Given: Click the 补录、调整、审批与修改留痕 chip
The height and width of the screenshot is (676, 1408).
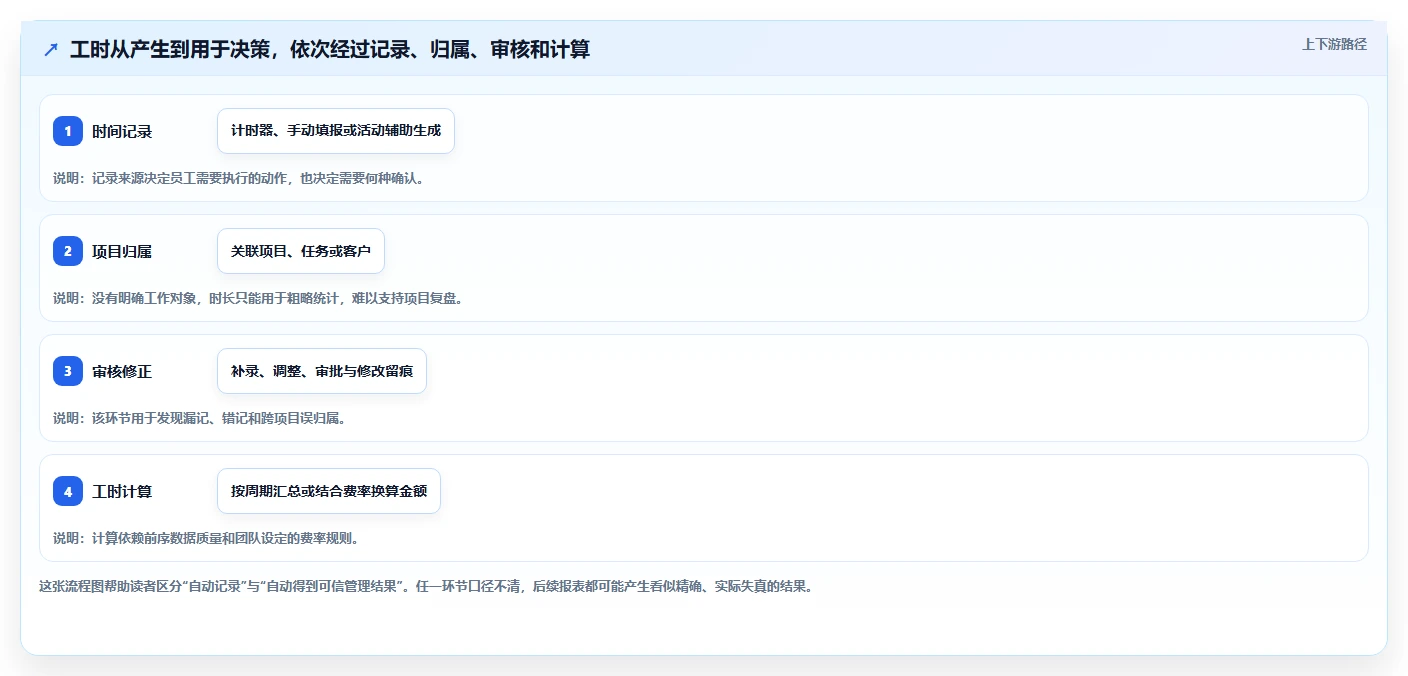Looking at the screenshot, I should coord(322,371).
